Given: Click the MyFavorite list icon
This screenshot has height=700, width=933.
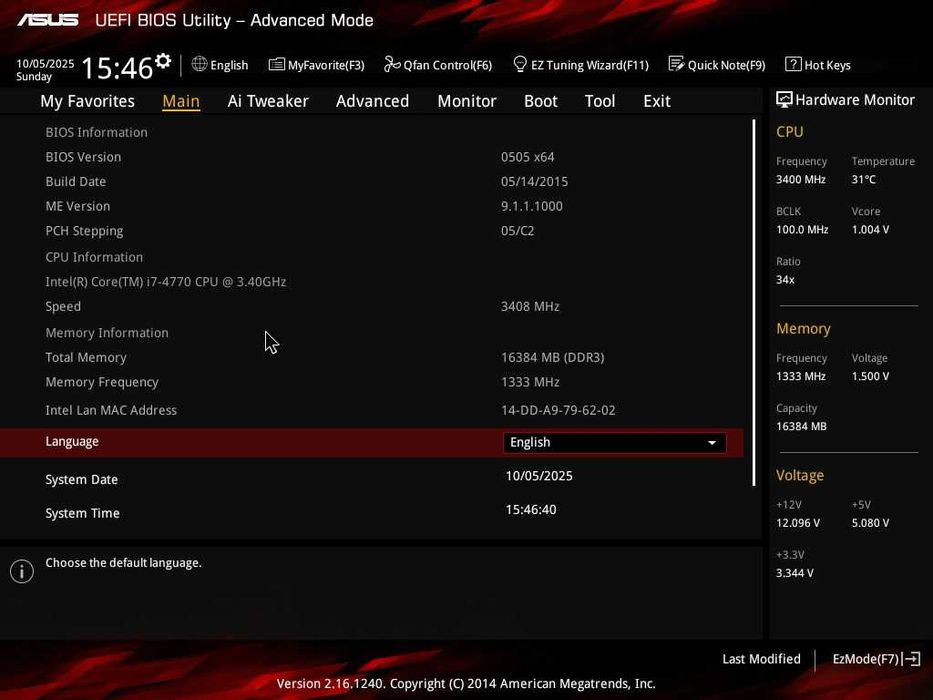Looking at the screenshot, I should click(276, 64).
